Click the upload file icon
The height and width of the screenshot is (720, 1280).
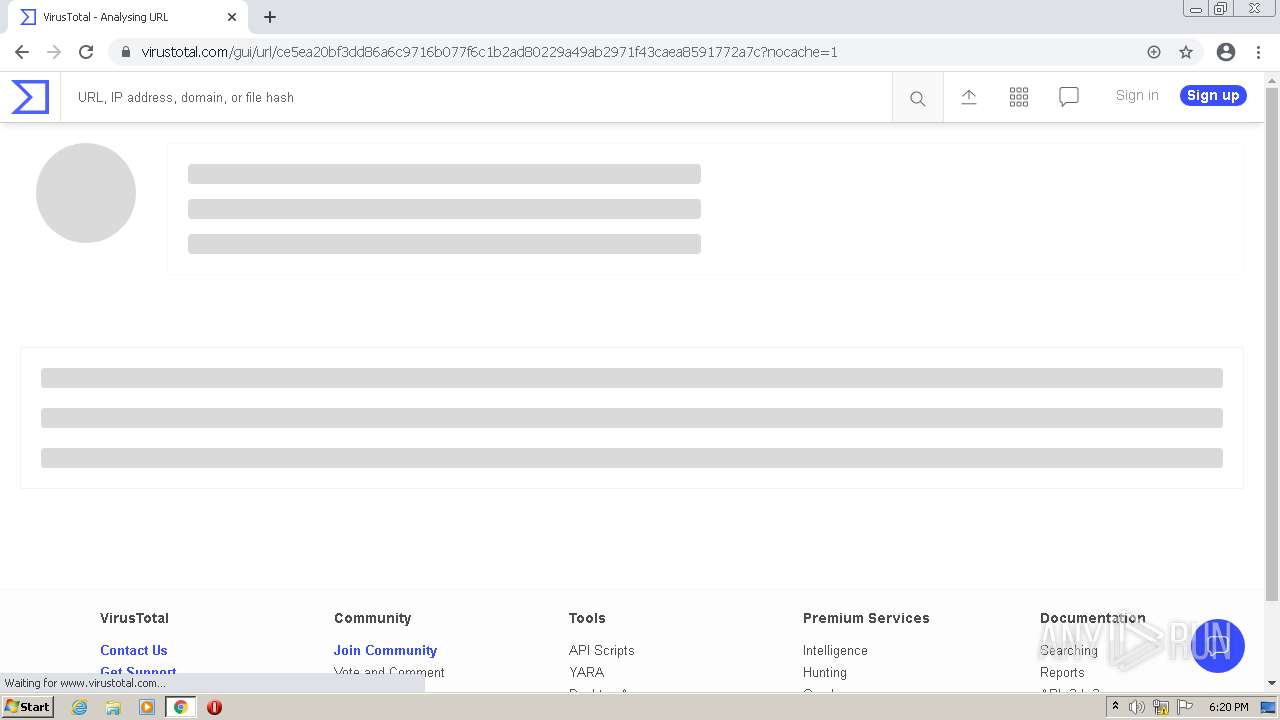click(969, 97)
